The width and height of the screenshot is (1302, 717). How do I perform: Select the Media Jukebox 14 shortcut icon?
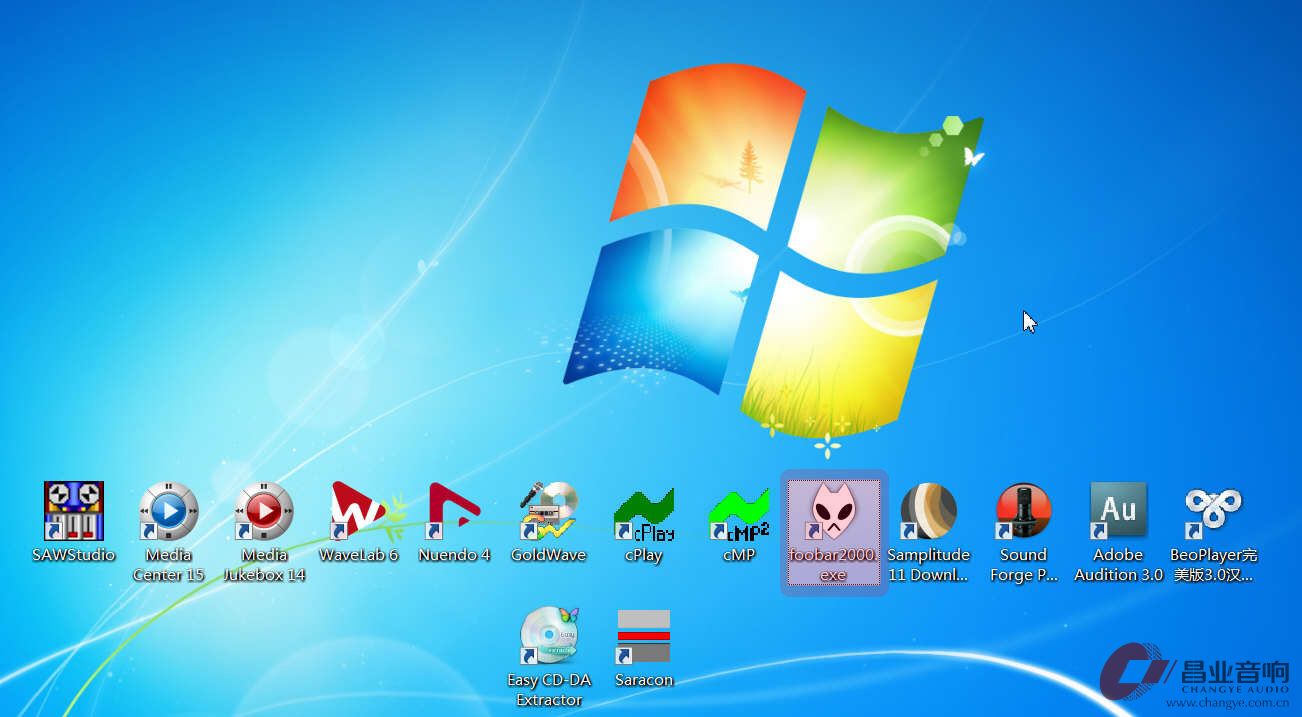click(x=264, y=511)
